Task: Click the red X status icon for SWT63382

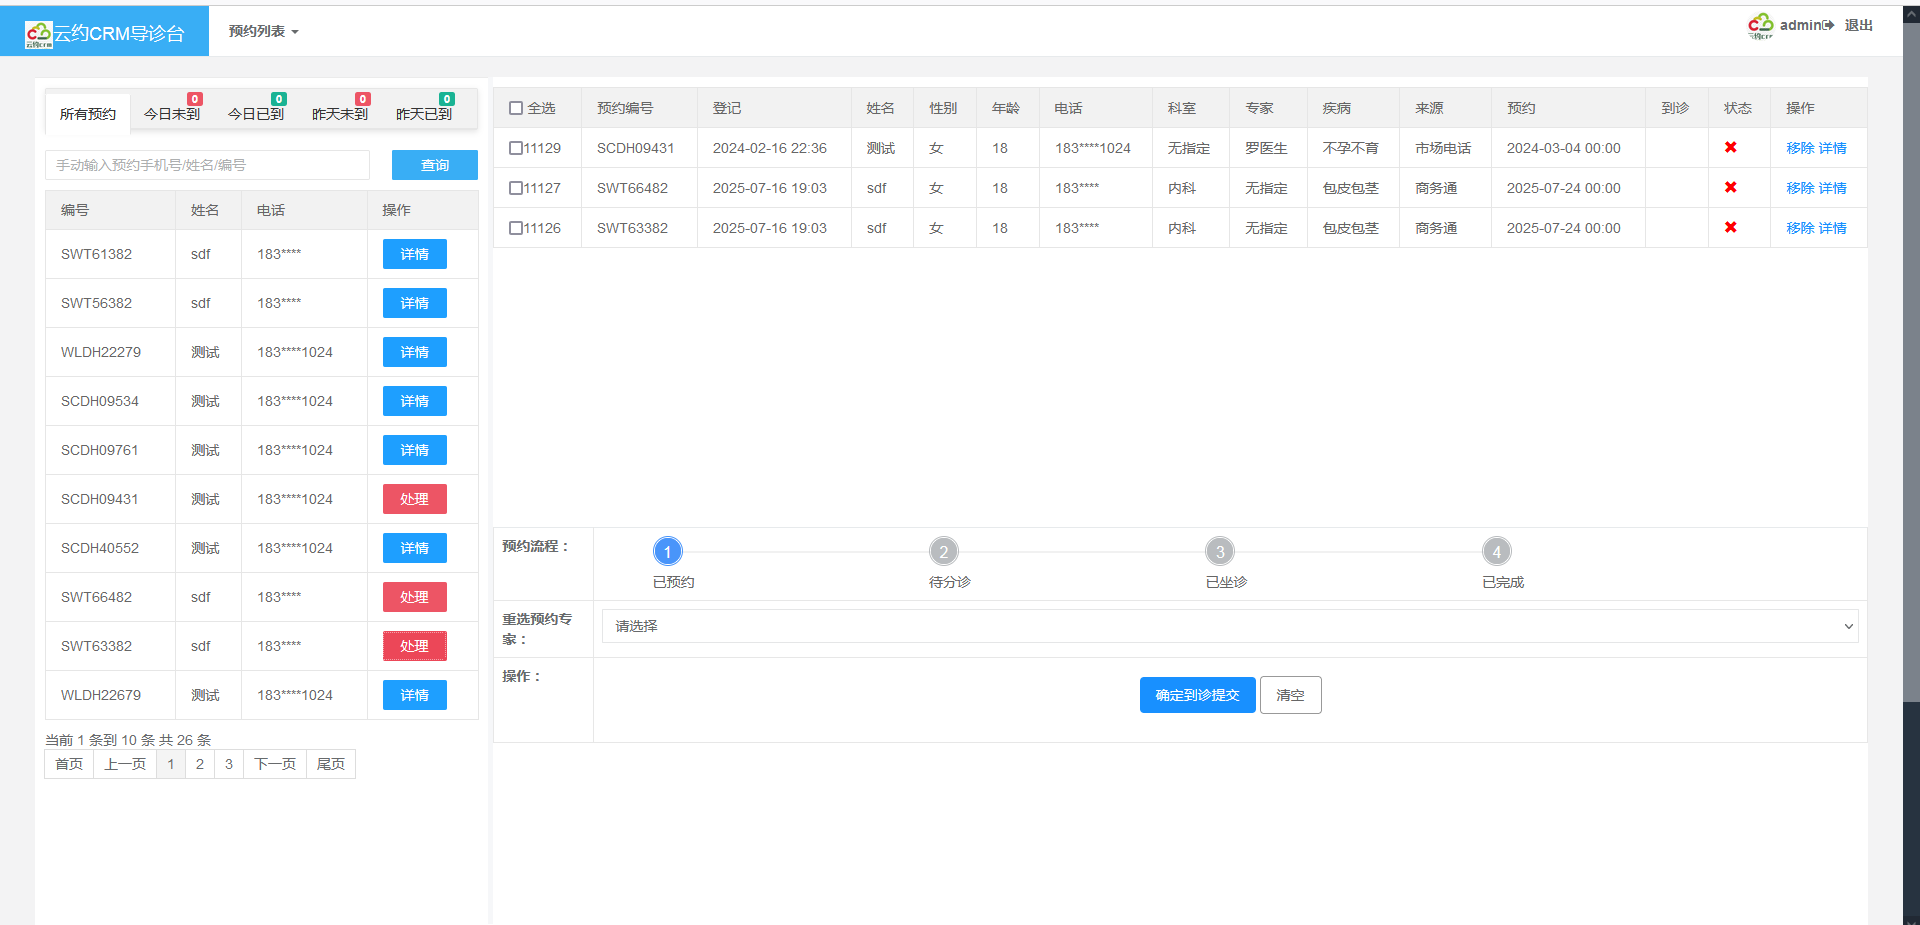Action: [x=1730, y=228]
